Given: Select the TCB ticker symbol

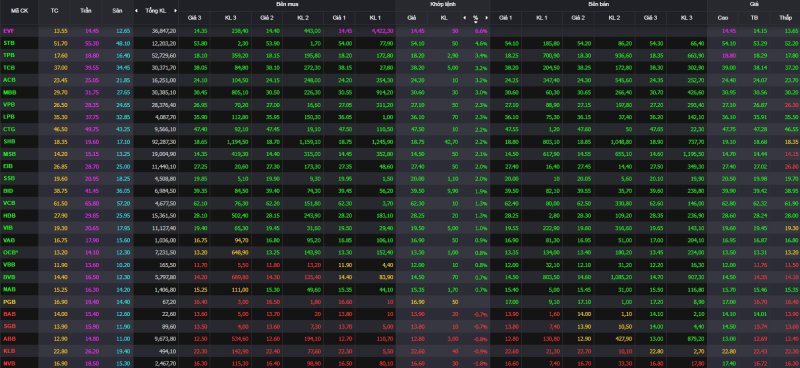Looking at the screenshot, I should (8, 67).
